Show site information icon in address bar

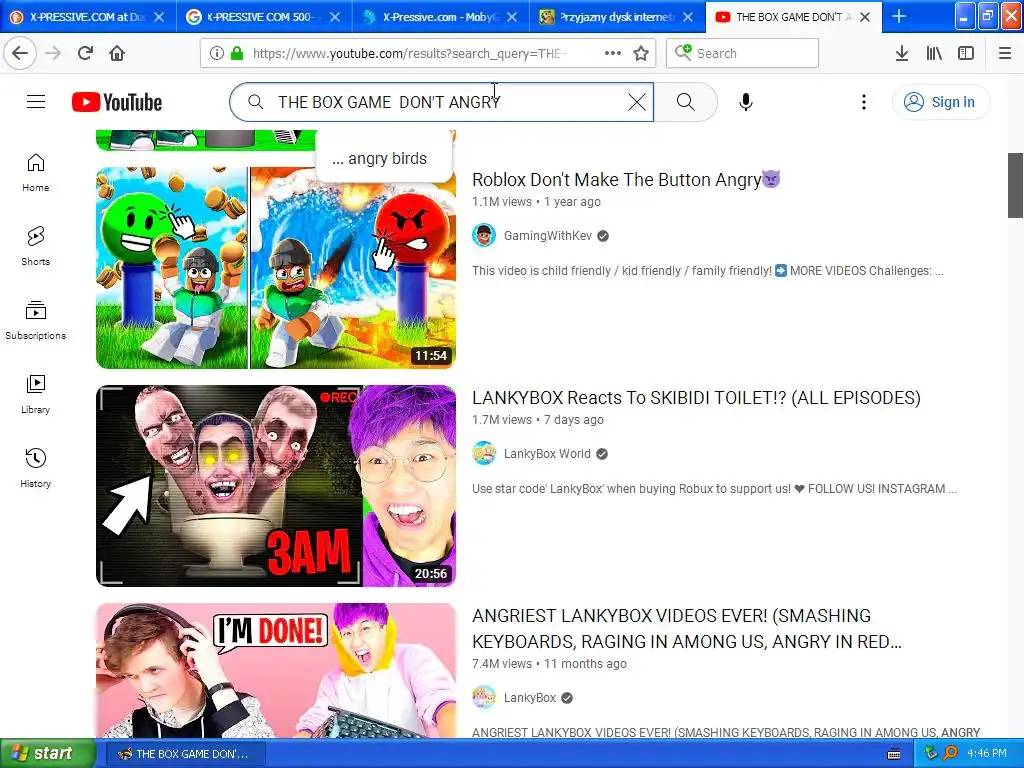tap(216, 53)
